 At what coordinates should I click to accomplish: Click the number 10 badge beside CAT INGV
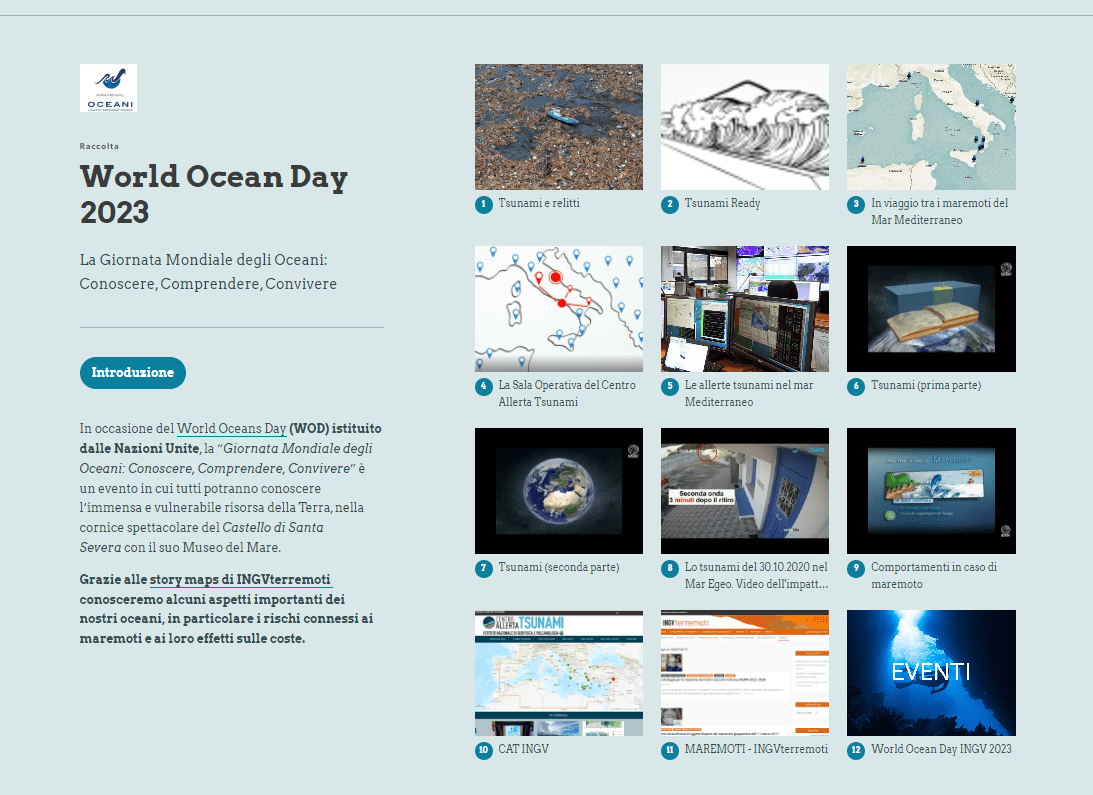483,750
